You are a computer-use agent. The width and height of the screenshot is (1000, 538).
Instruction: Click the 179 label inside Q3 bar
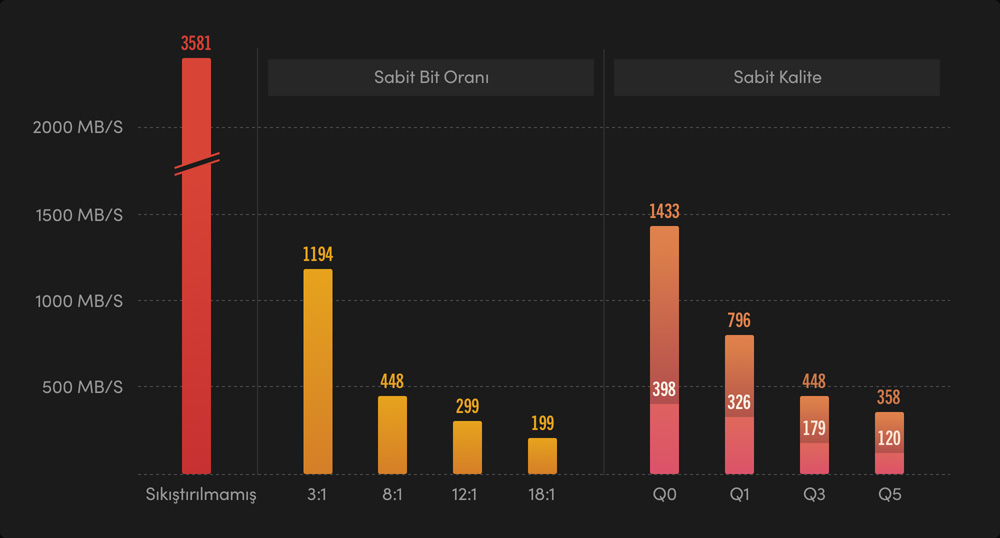point(814,428)
